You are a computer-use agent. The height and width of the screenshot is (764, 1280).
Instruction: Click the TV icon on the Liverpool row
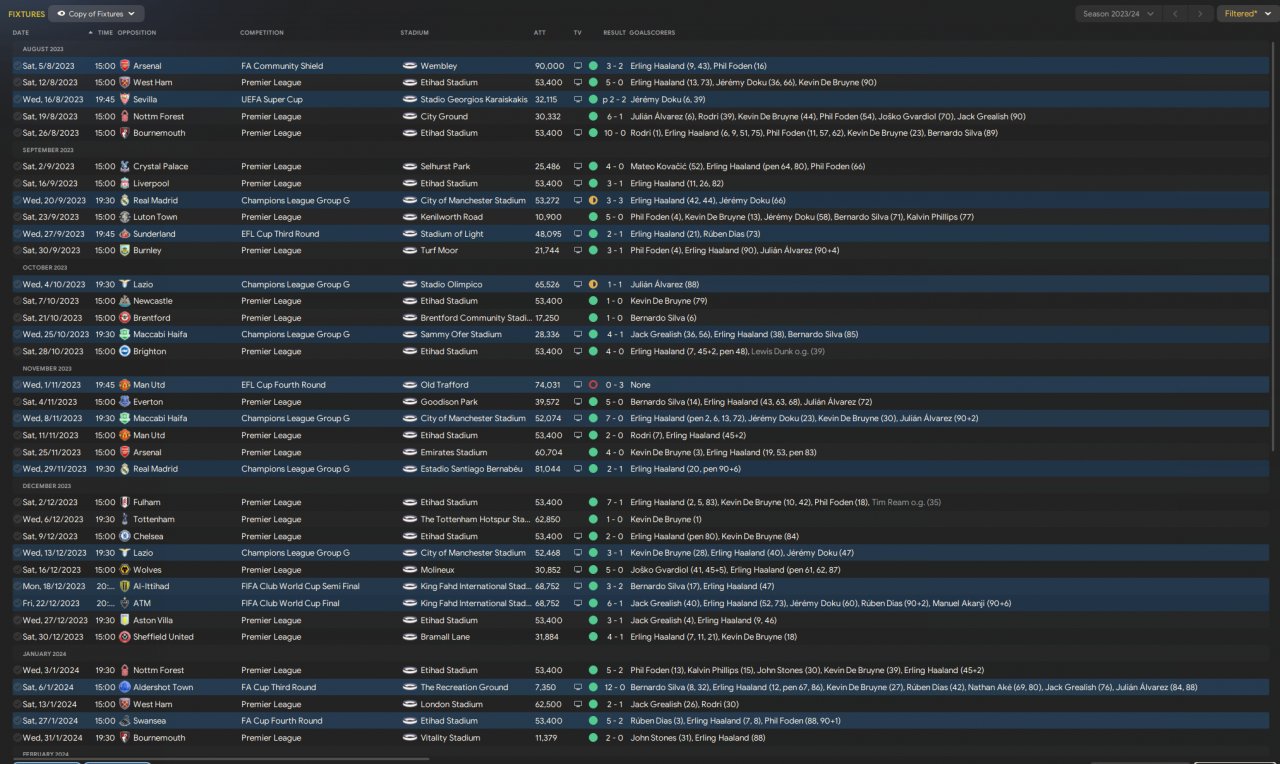click(577, 184)
